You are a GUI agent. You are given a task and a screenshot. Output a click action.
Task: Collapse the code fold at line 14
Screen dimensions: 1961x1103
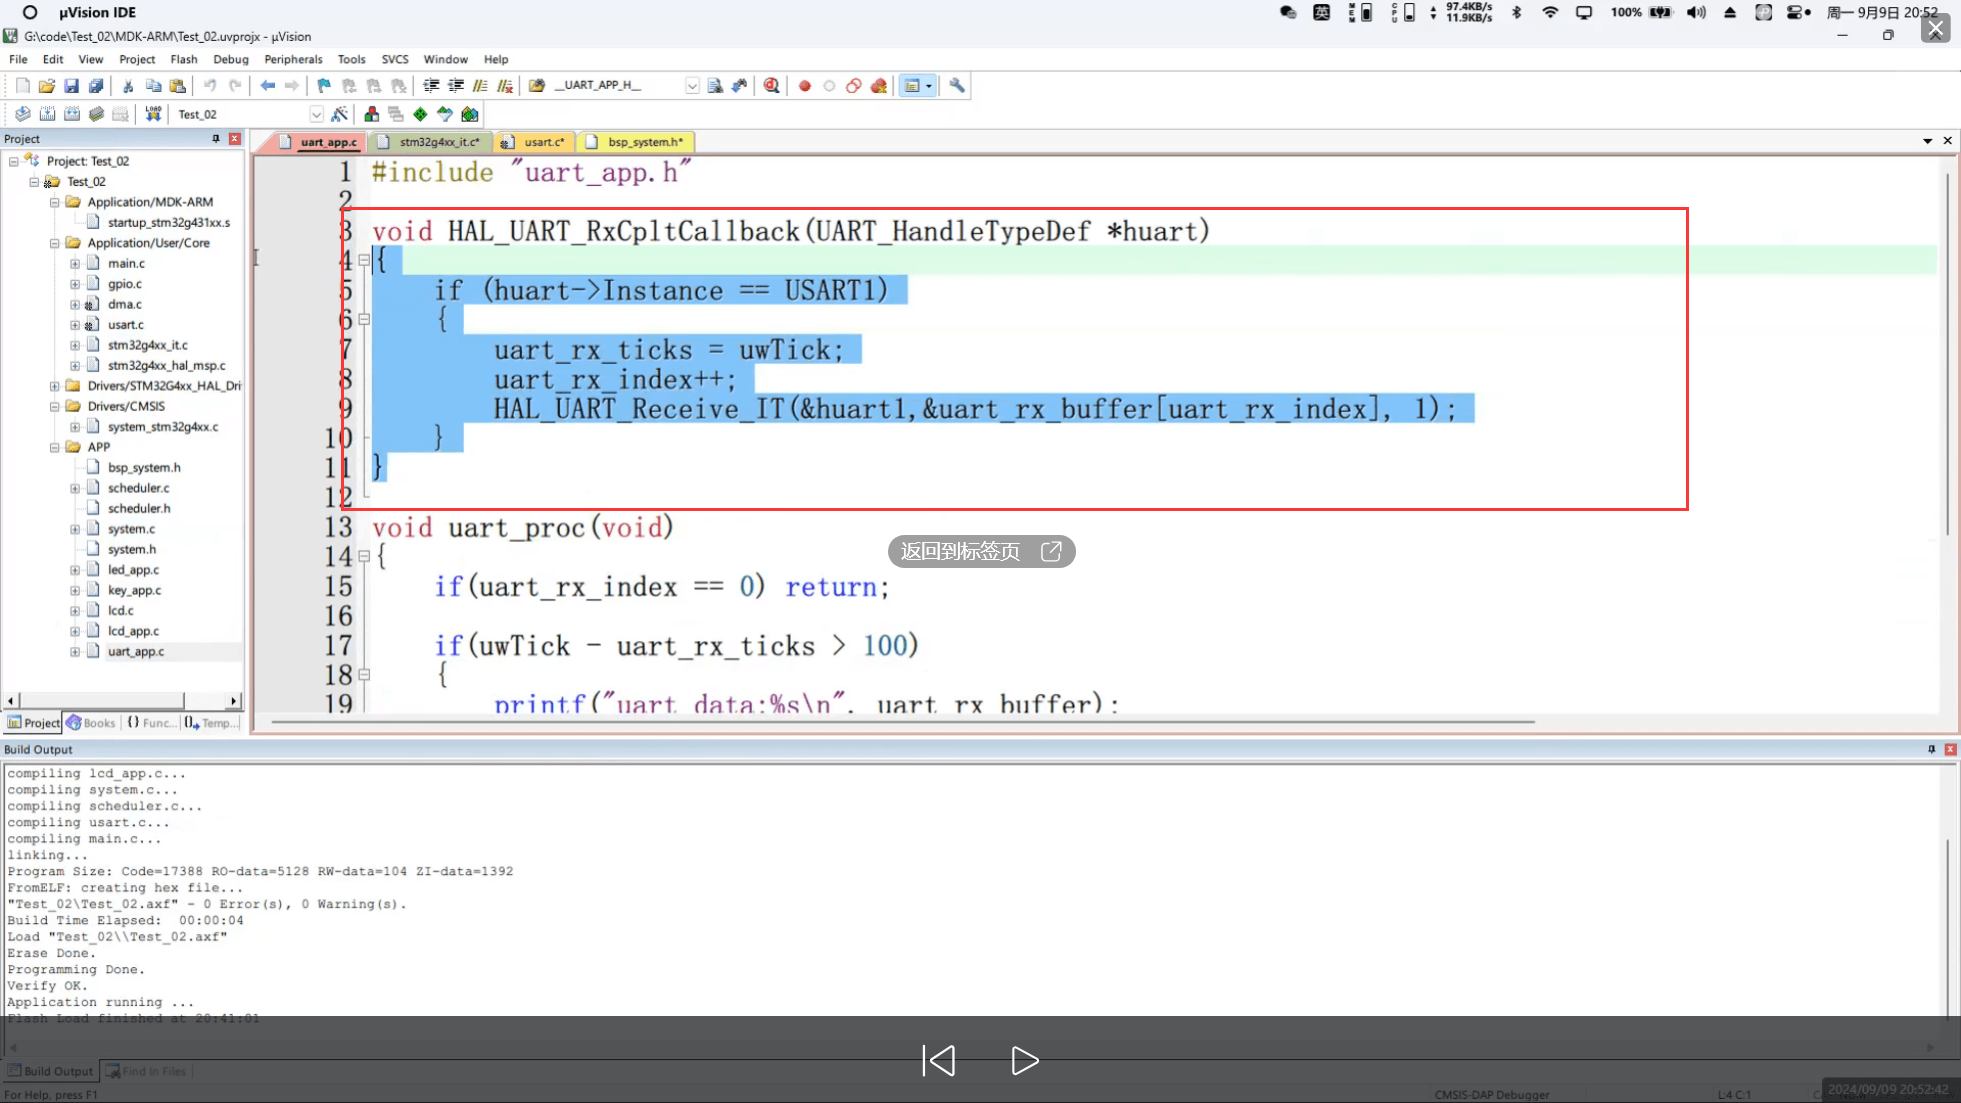364,556
